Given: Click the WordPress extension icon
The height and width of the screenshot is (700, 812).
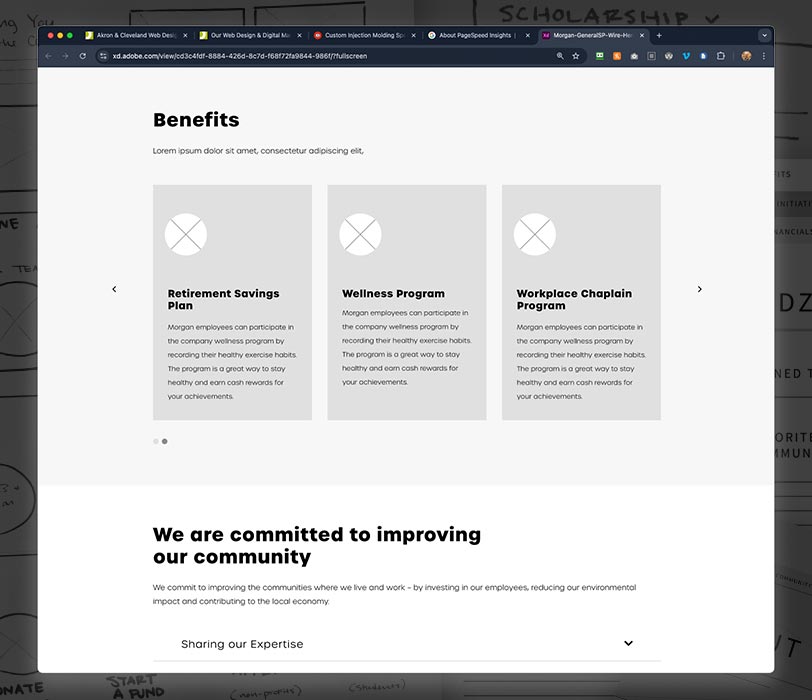Looking at the screenshot, I should point(669,56).
